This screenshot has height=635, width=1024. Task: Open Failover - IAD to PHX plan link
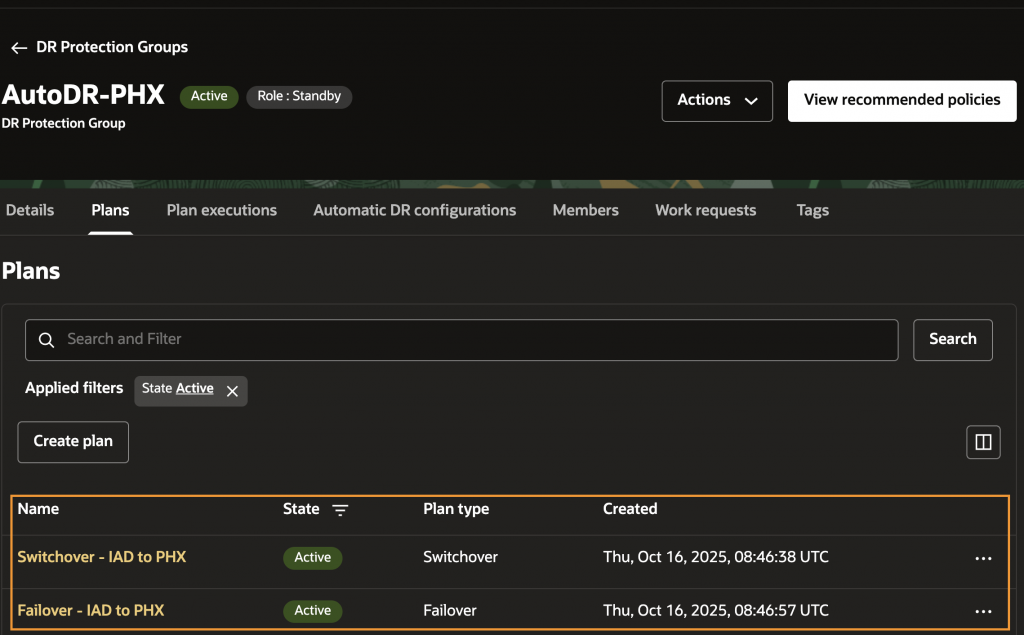click(91, 610)
